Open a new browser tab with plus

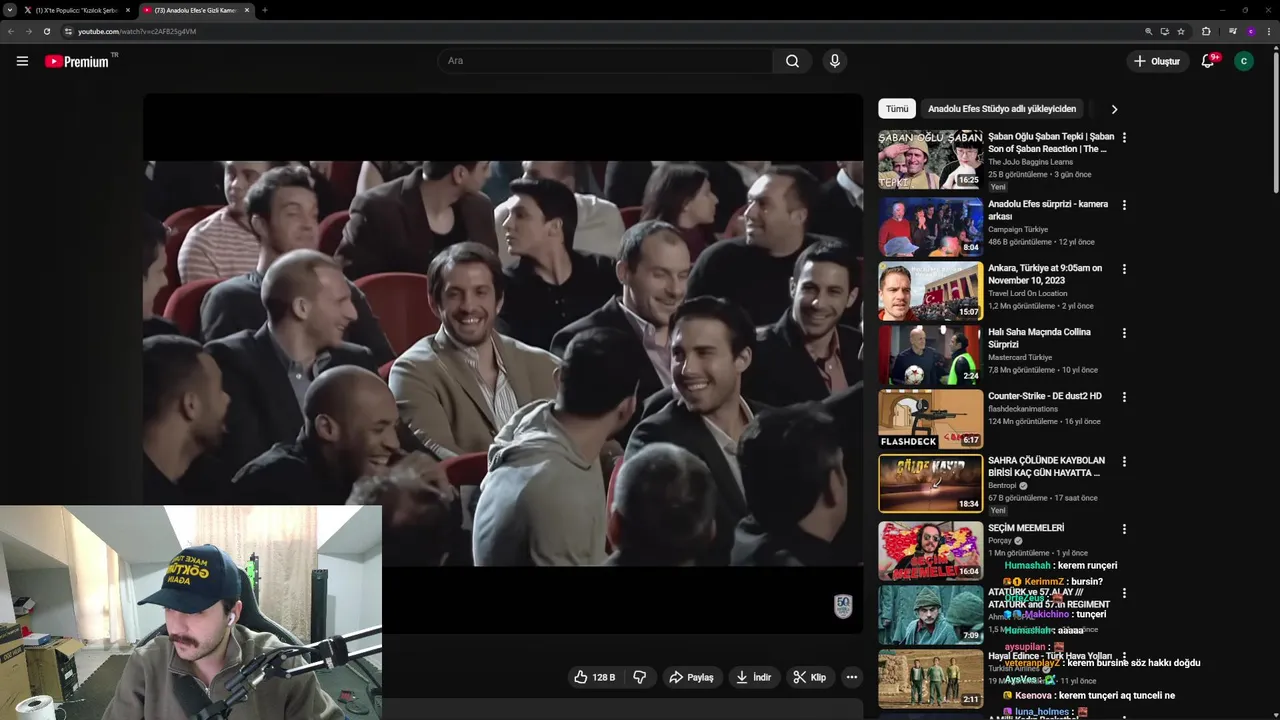(x=264, y=10)
